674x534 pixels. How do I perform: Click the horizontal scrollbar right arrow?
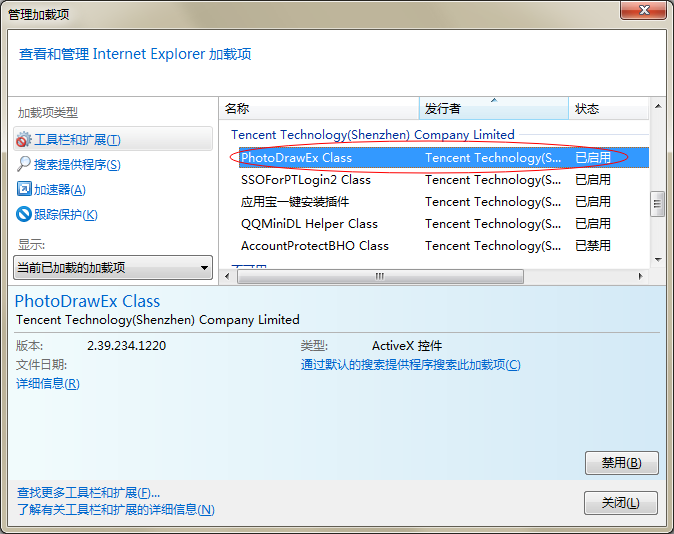point(641,276)
